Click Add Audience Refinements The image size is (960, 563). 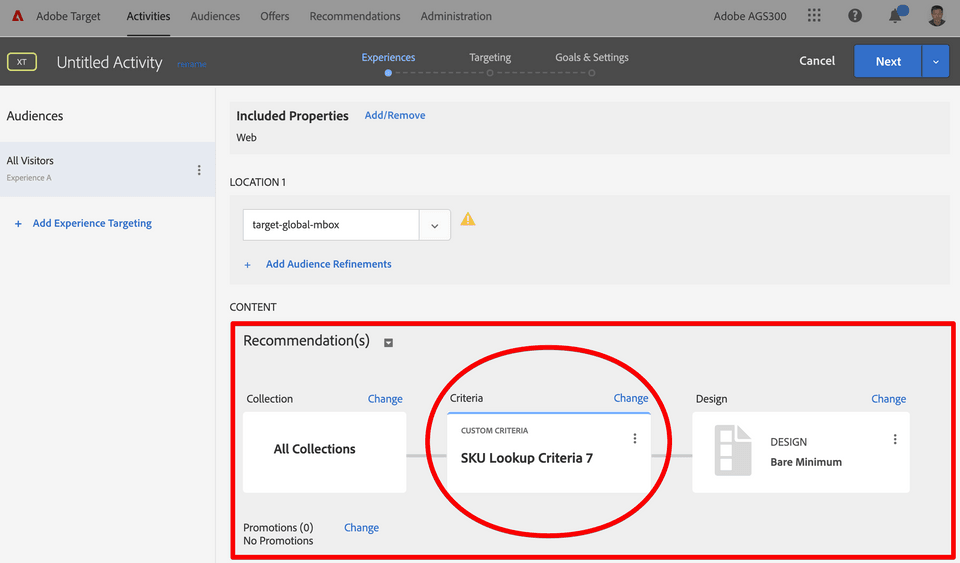tap(329, 264)
